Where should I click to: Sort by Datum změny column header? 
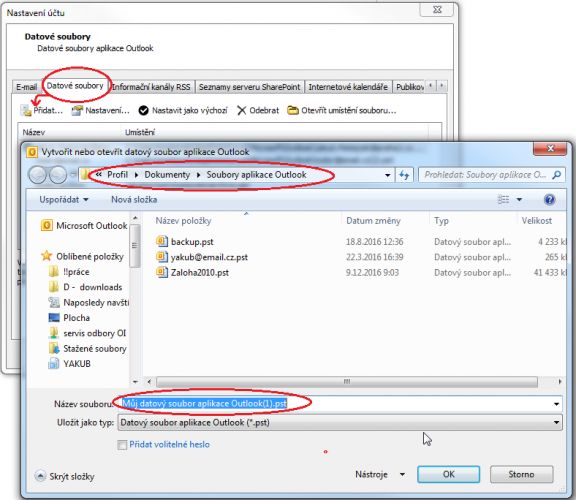(x=373, y=221)
